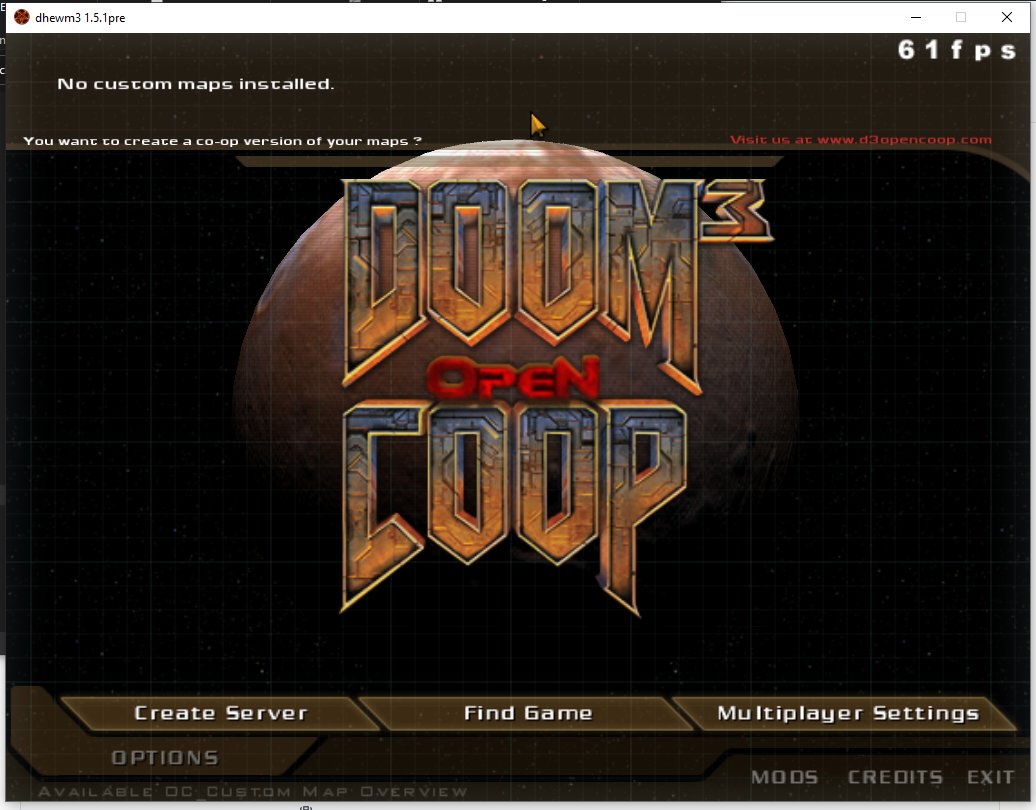
Task: Click the 'No custom maps installed.' text
Action: (x=196, y=84)
